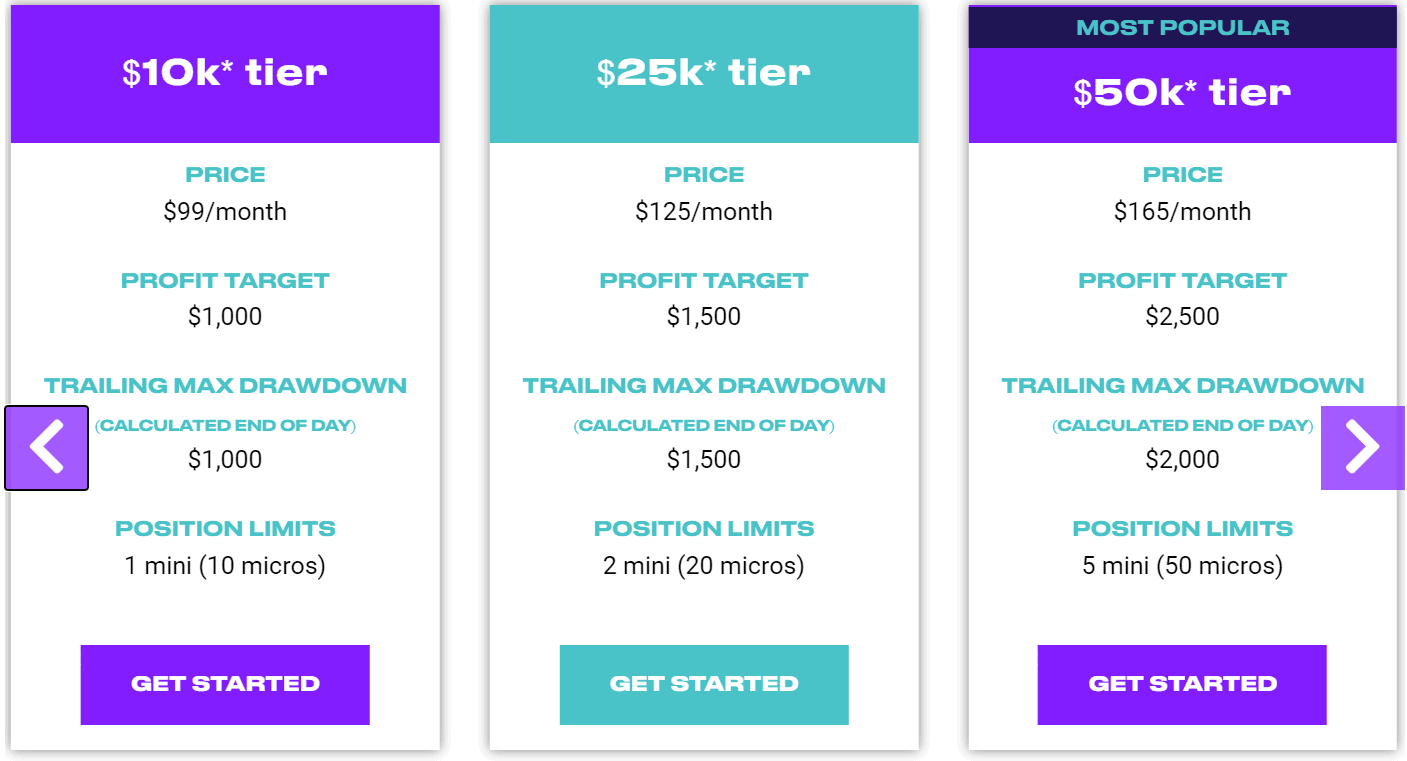This screenshot has height=761, width=1407.
Task: Click the left carousel navigation arrow
Action: click(x=46, y=448)
